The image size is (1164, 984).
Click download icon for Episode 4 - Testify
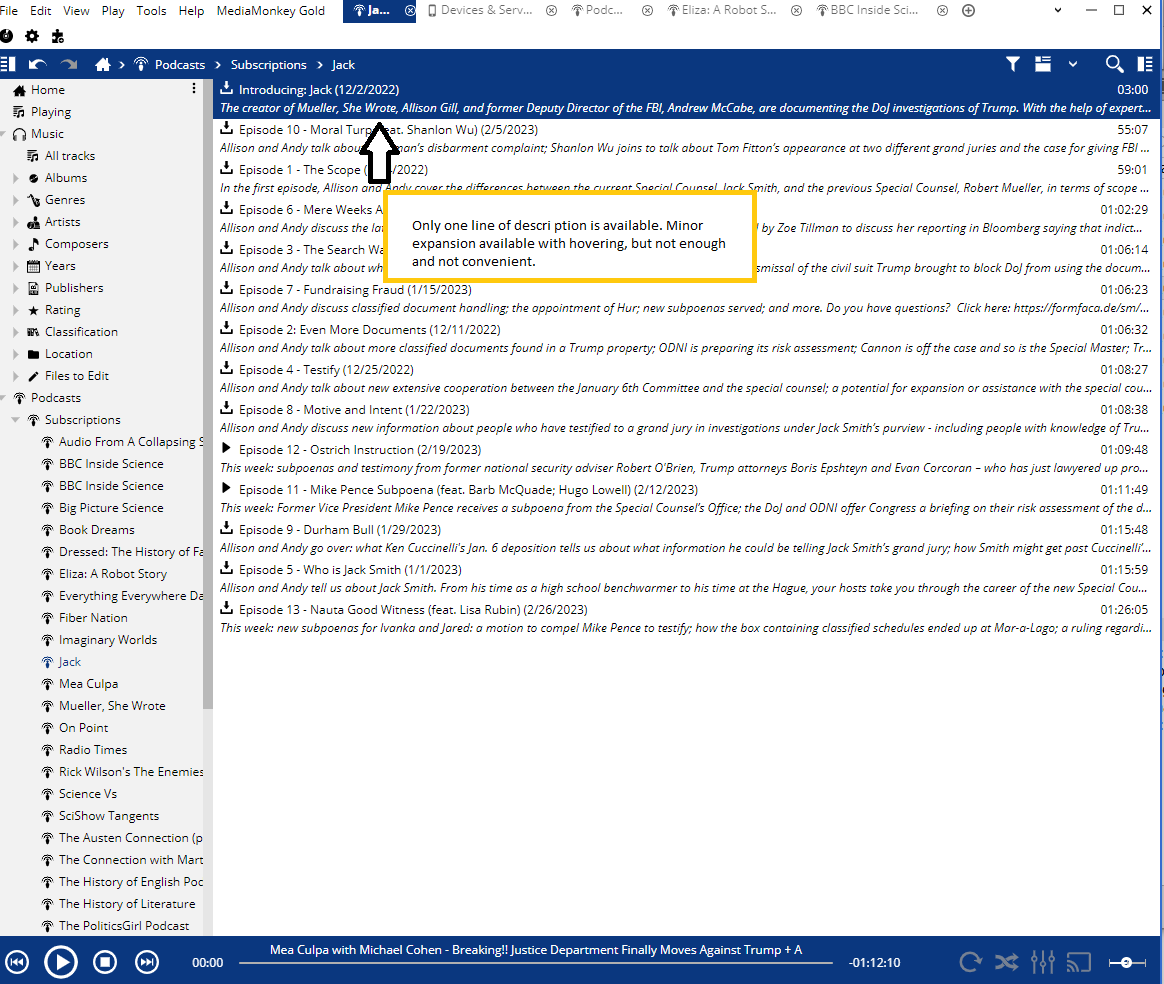click(226, 368)
